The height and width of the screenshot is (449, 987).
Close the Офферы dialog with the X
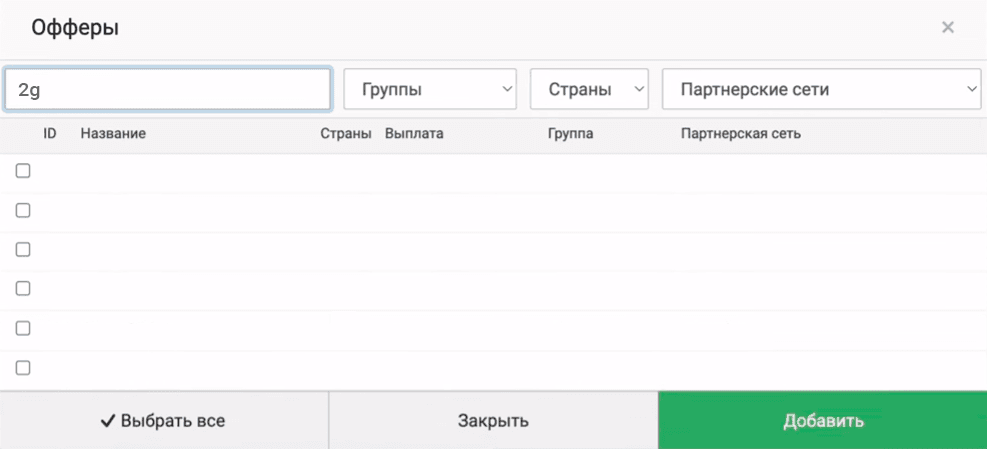click(x=947, y=27)
